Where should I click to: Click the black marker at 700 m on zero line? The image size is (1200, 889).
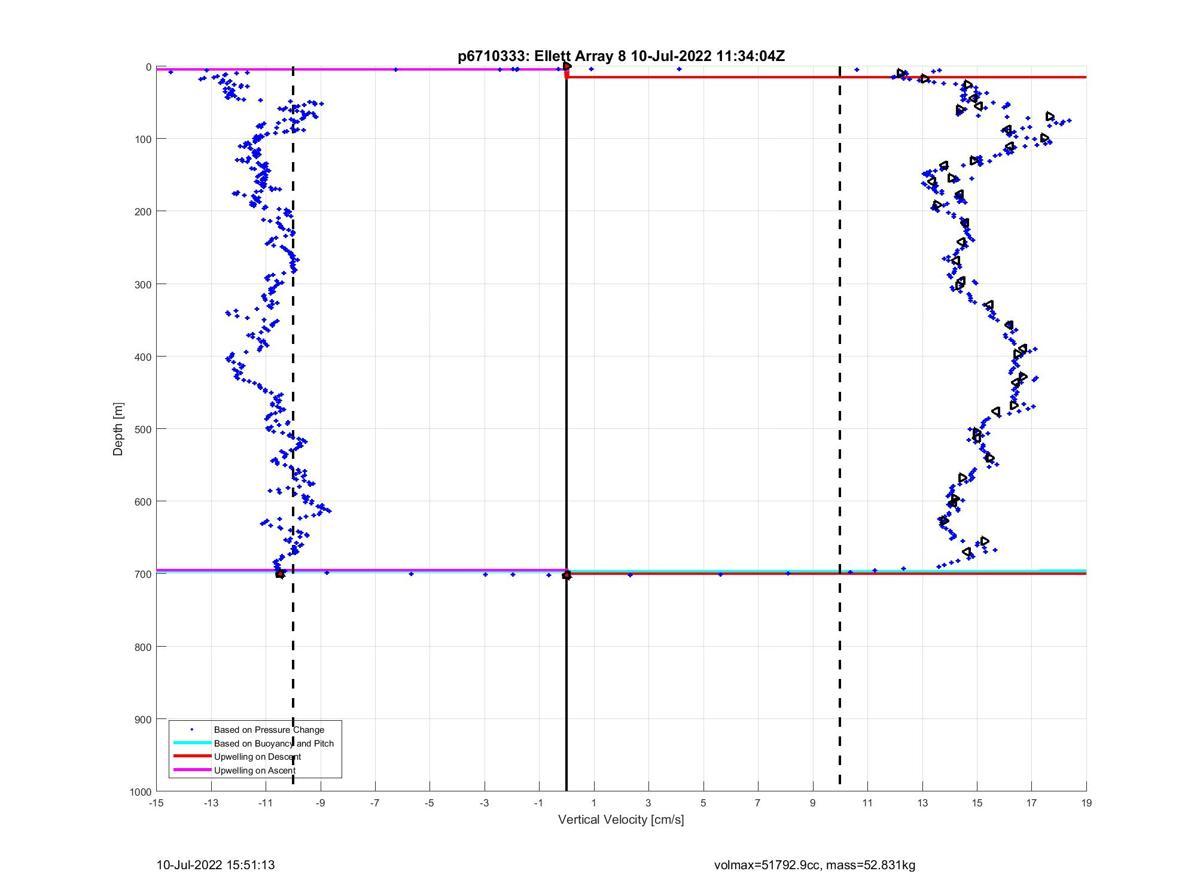pyautogui.click(x=567, y=575)
